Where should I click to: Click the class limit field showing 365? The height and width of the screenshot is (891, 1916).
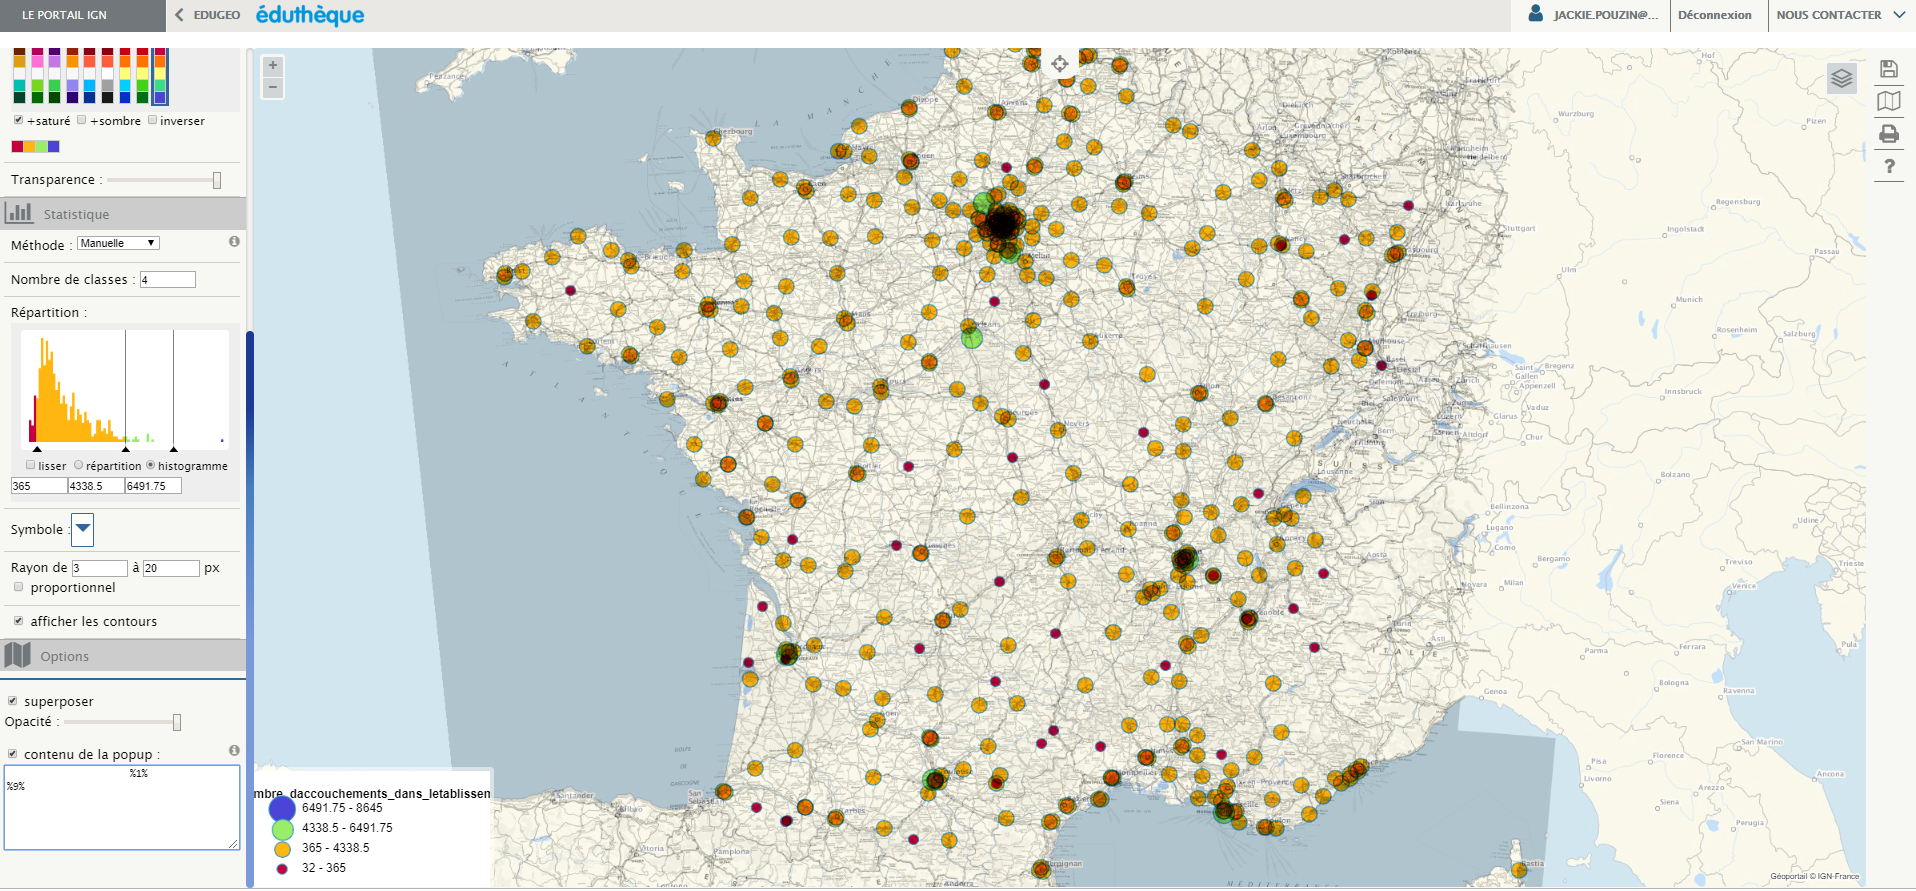39,486
